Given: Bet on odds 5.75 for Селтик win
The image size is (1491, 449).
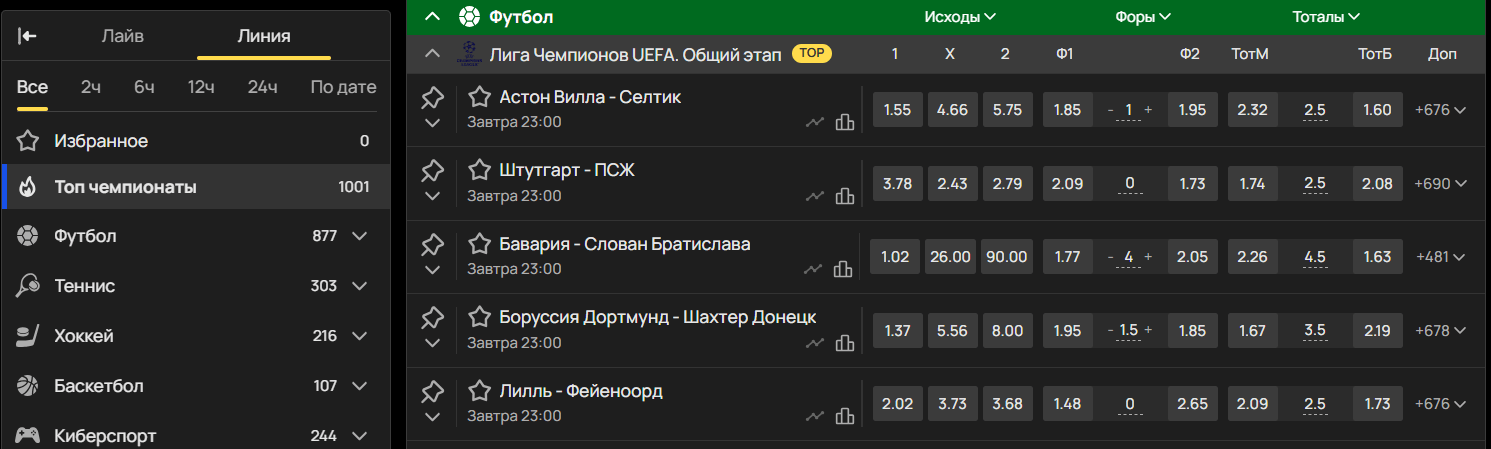Looking at the screenshot, I should click(1008, 110).
